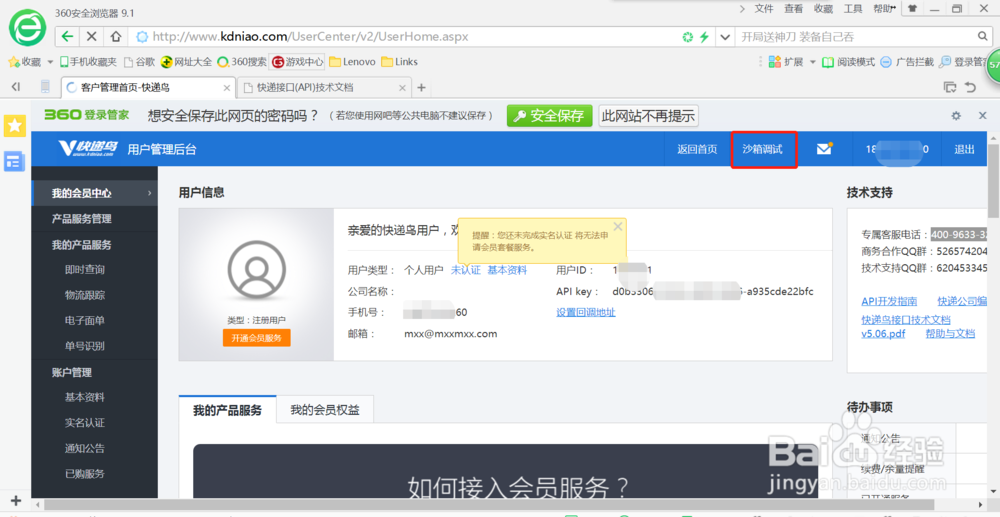The width and height of the screenshot is (1000, 517).
Task: Open 手机收藏夹 bookmark
Action: 88,62
